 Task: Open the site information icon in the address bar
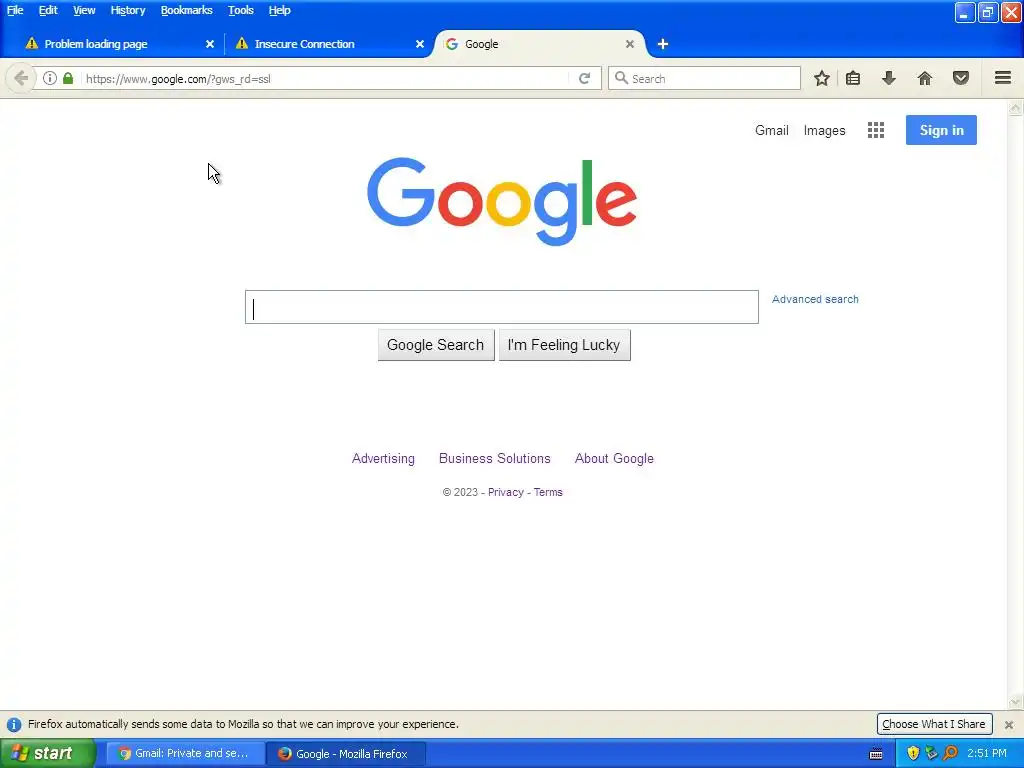point(50,78)
